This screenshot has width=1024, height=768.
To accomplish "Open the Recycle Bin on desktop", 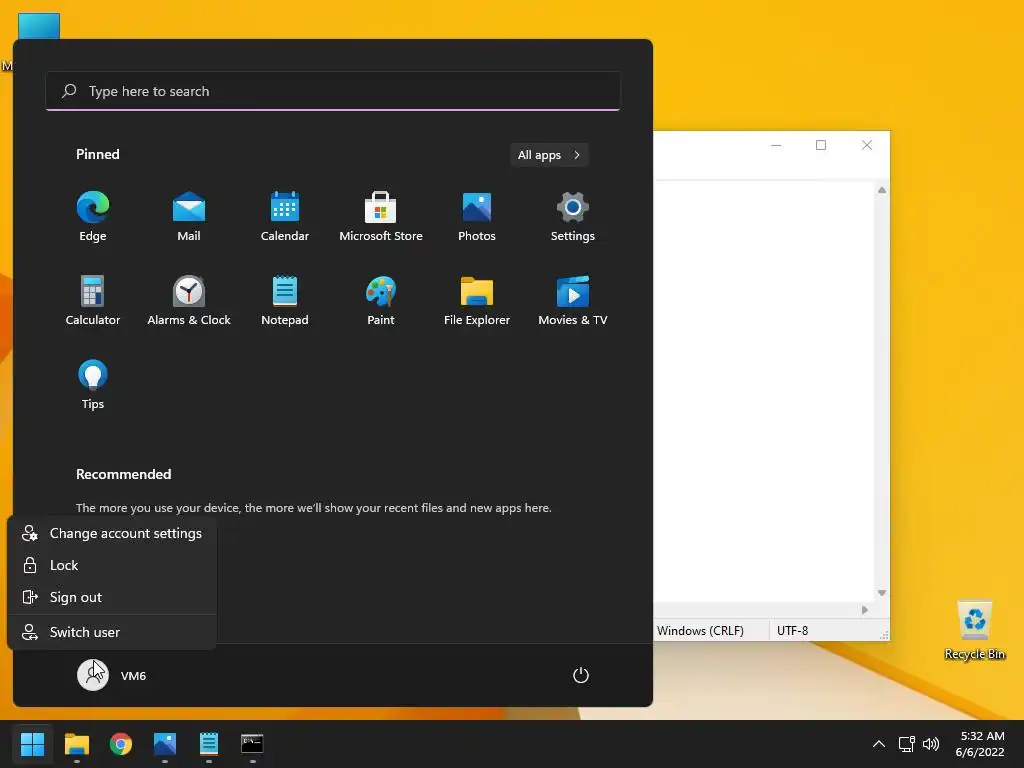I will (x=974, y=630).
